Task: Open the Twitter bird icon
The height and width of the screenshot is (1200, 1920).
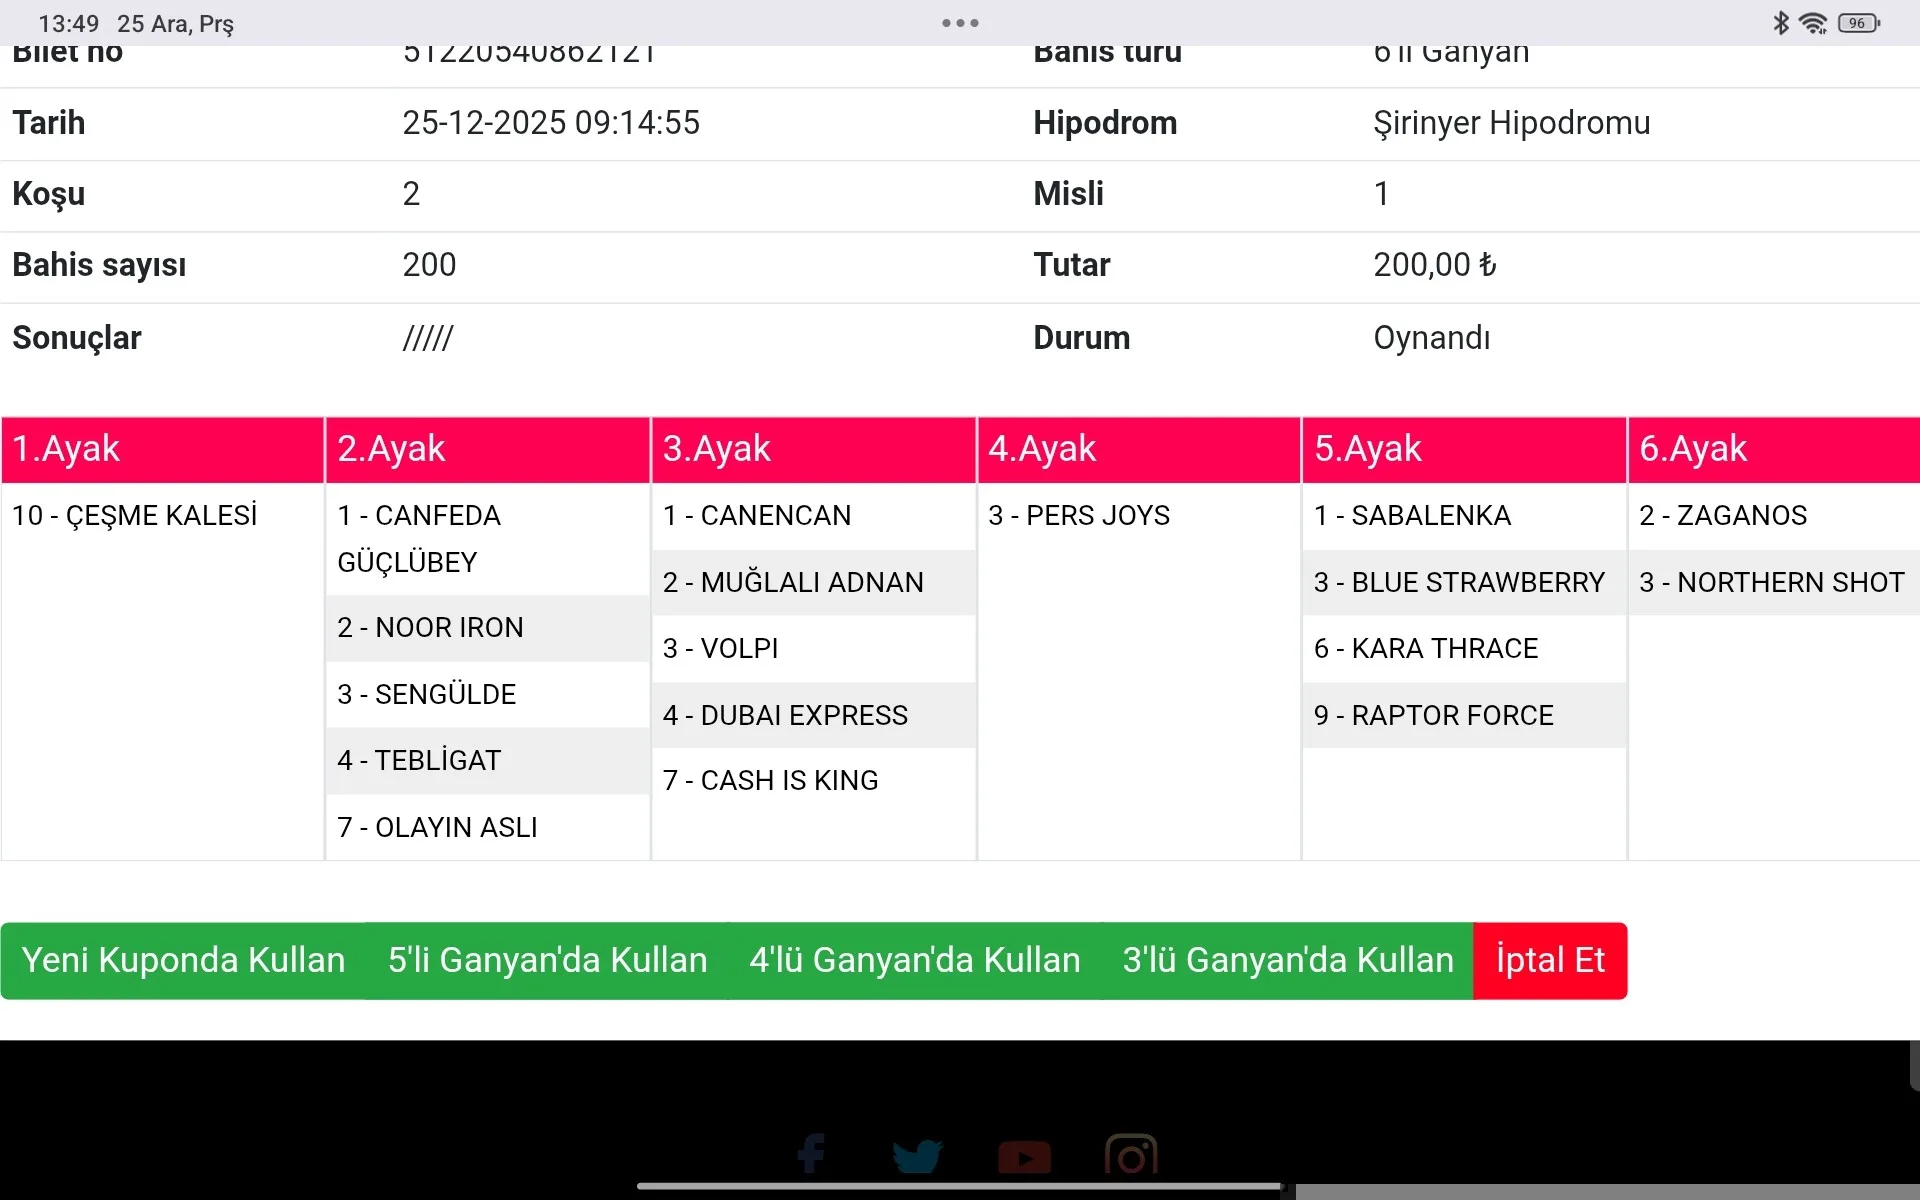Action: tap(916, 1156)
